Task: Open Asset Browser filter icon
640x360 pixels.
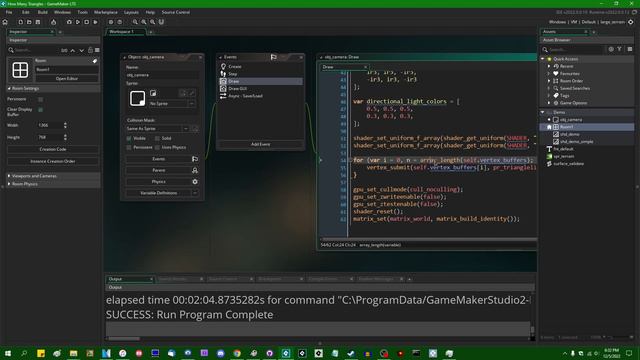Action: point(620,49)
